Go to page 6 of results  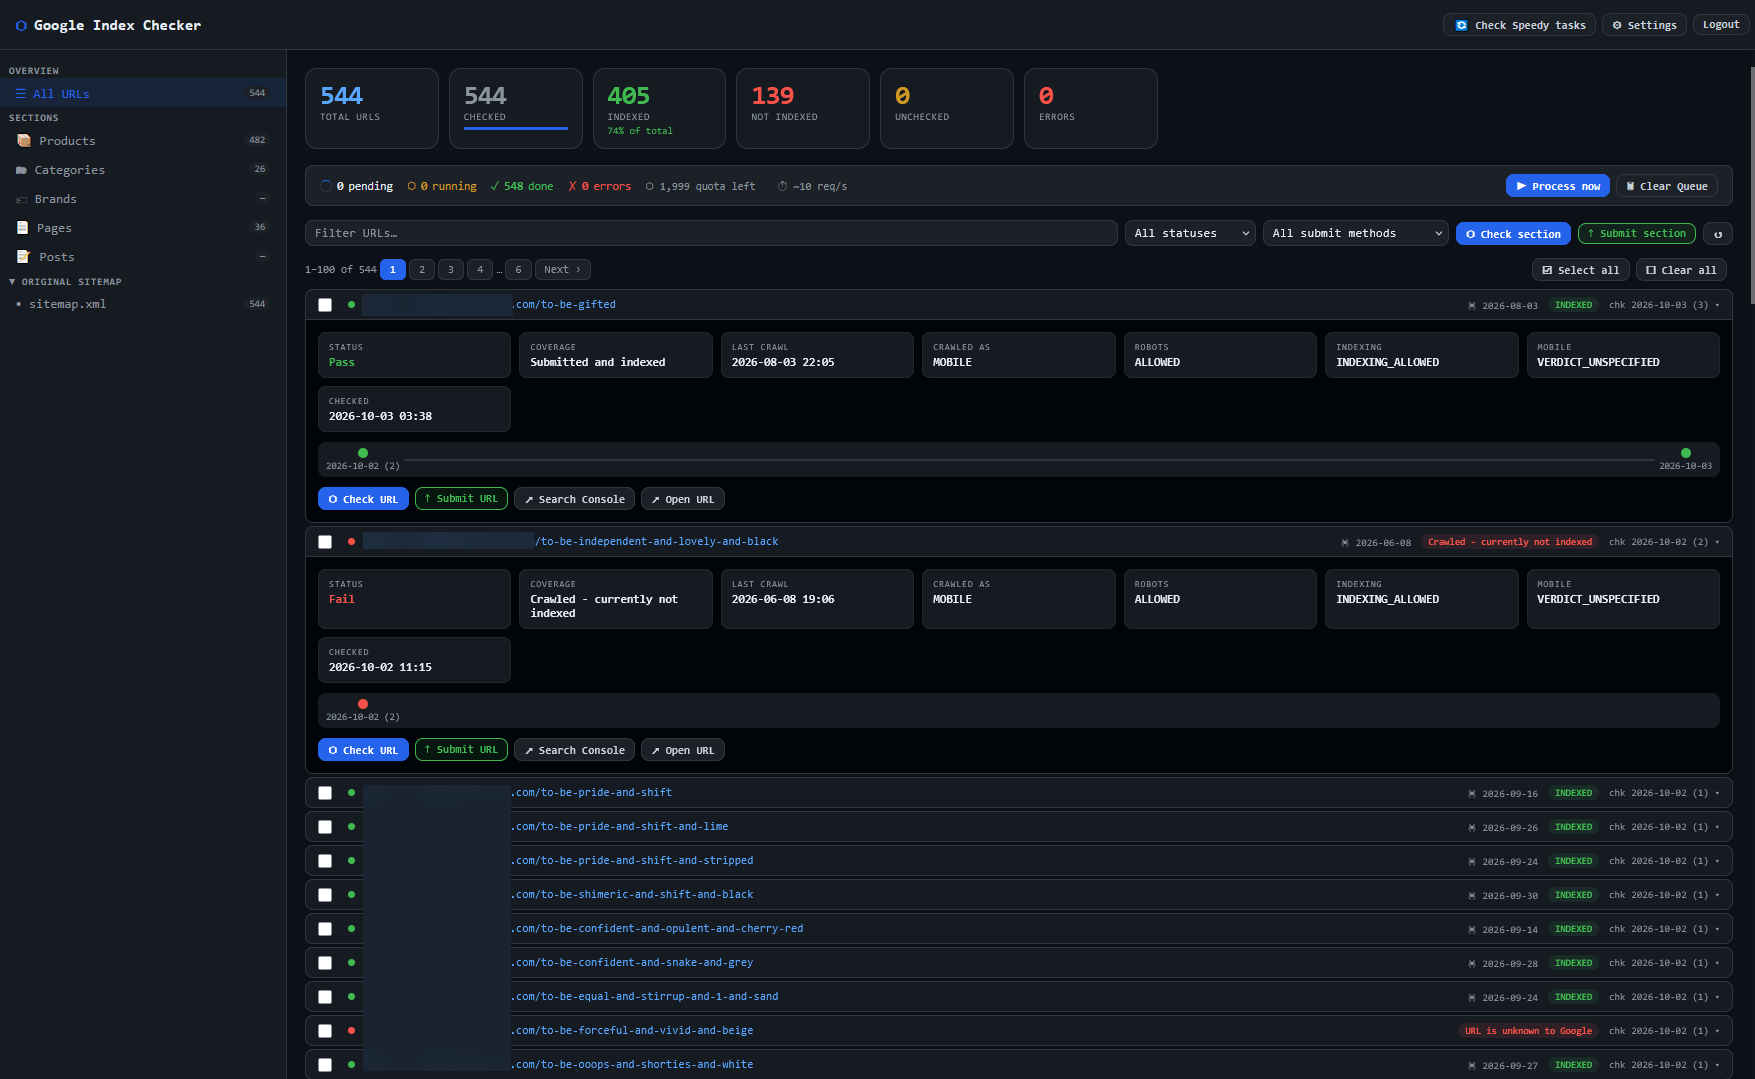coord(518,270)
